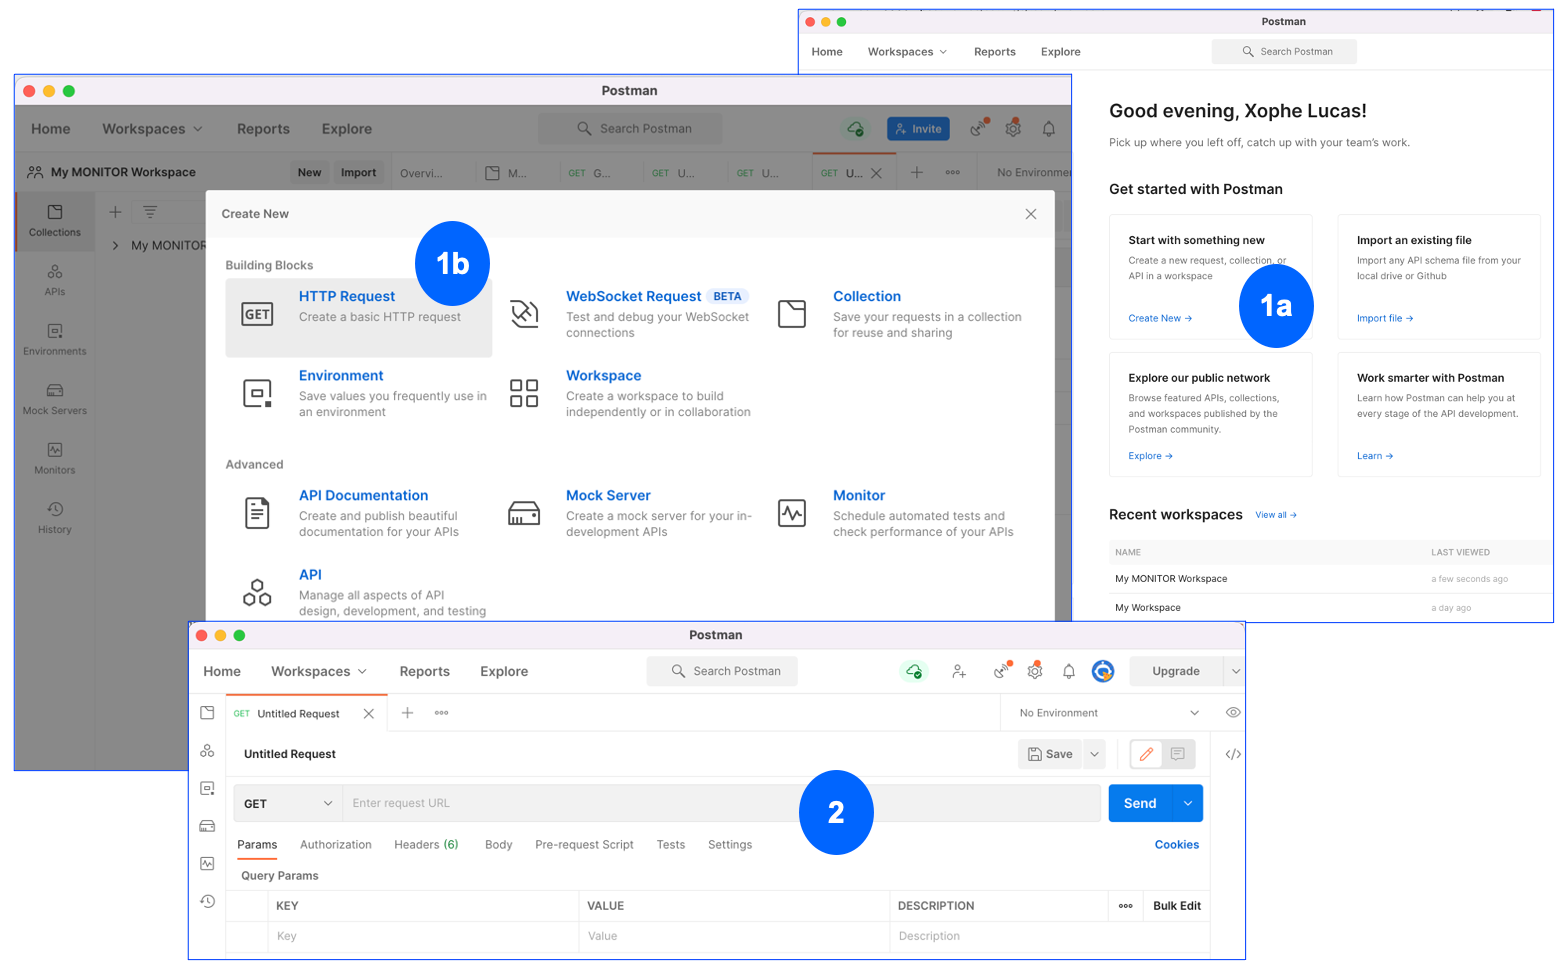Screen dimensions: 1564x972
Task: Click the mock servers icon in the front window sidebar
Action: point(207,826)
